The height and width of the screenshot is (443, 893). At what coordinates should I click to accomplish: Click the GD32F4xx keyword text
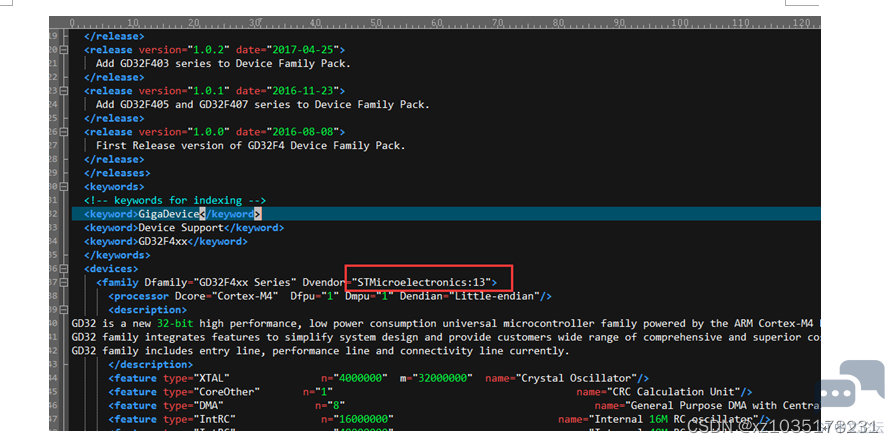click(163, 241)
